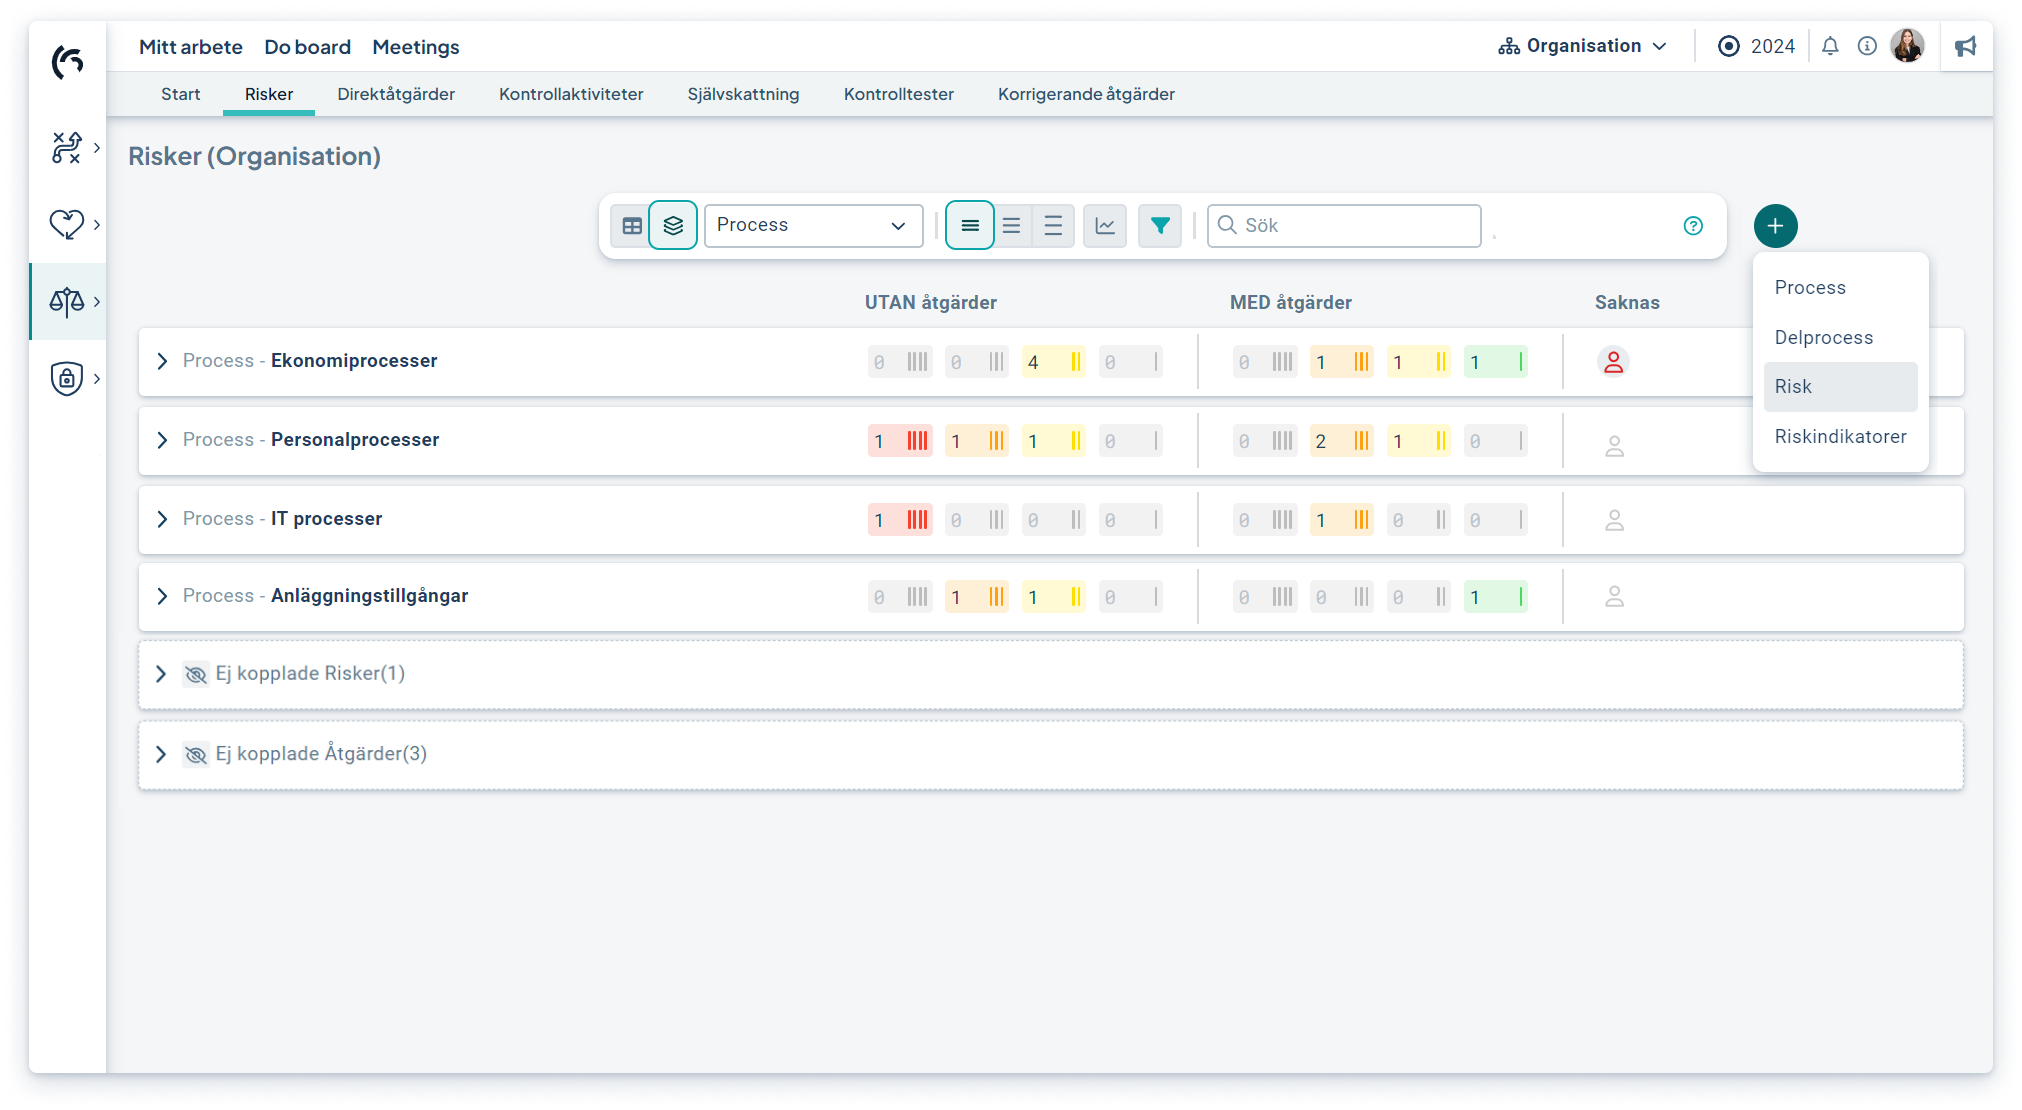Open the filter funnel
This screenshot has width=2022, height=1110.
tap(1160, 226)
